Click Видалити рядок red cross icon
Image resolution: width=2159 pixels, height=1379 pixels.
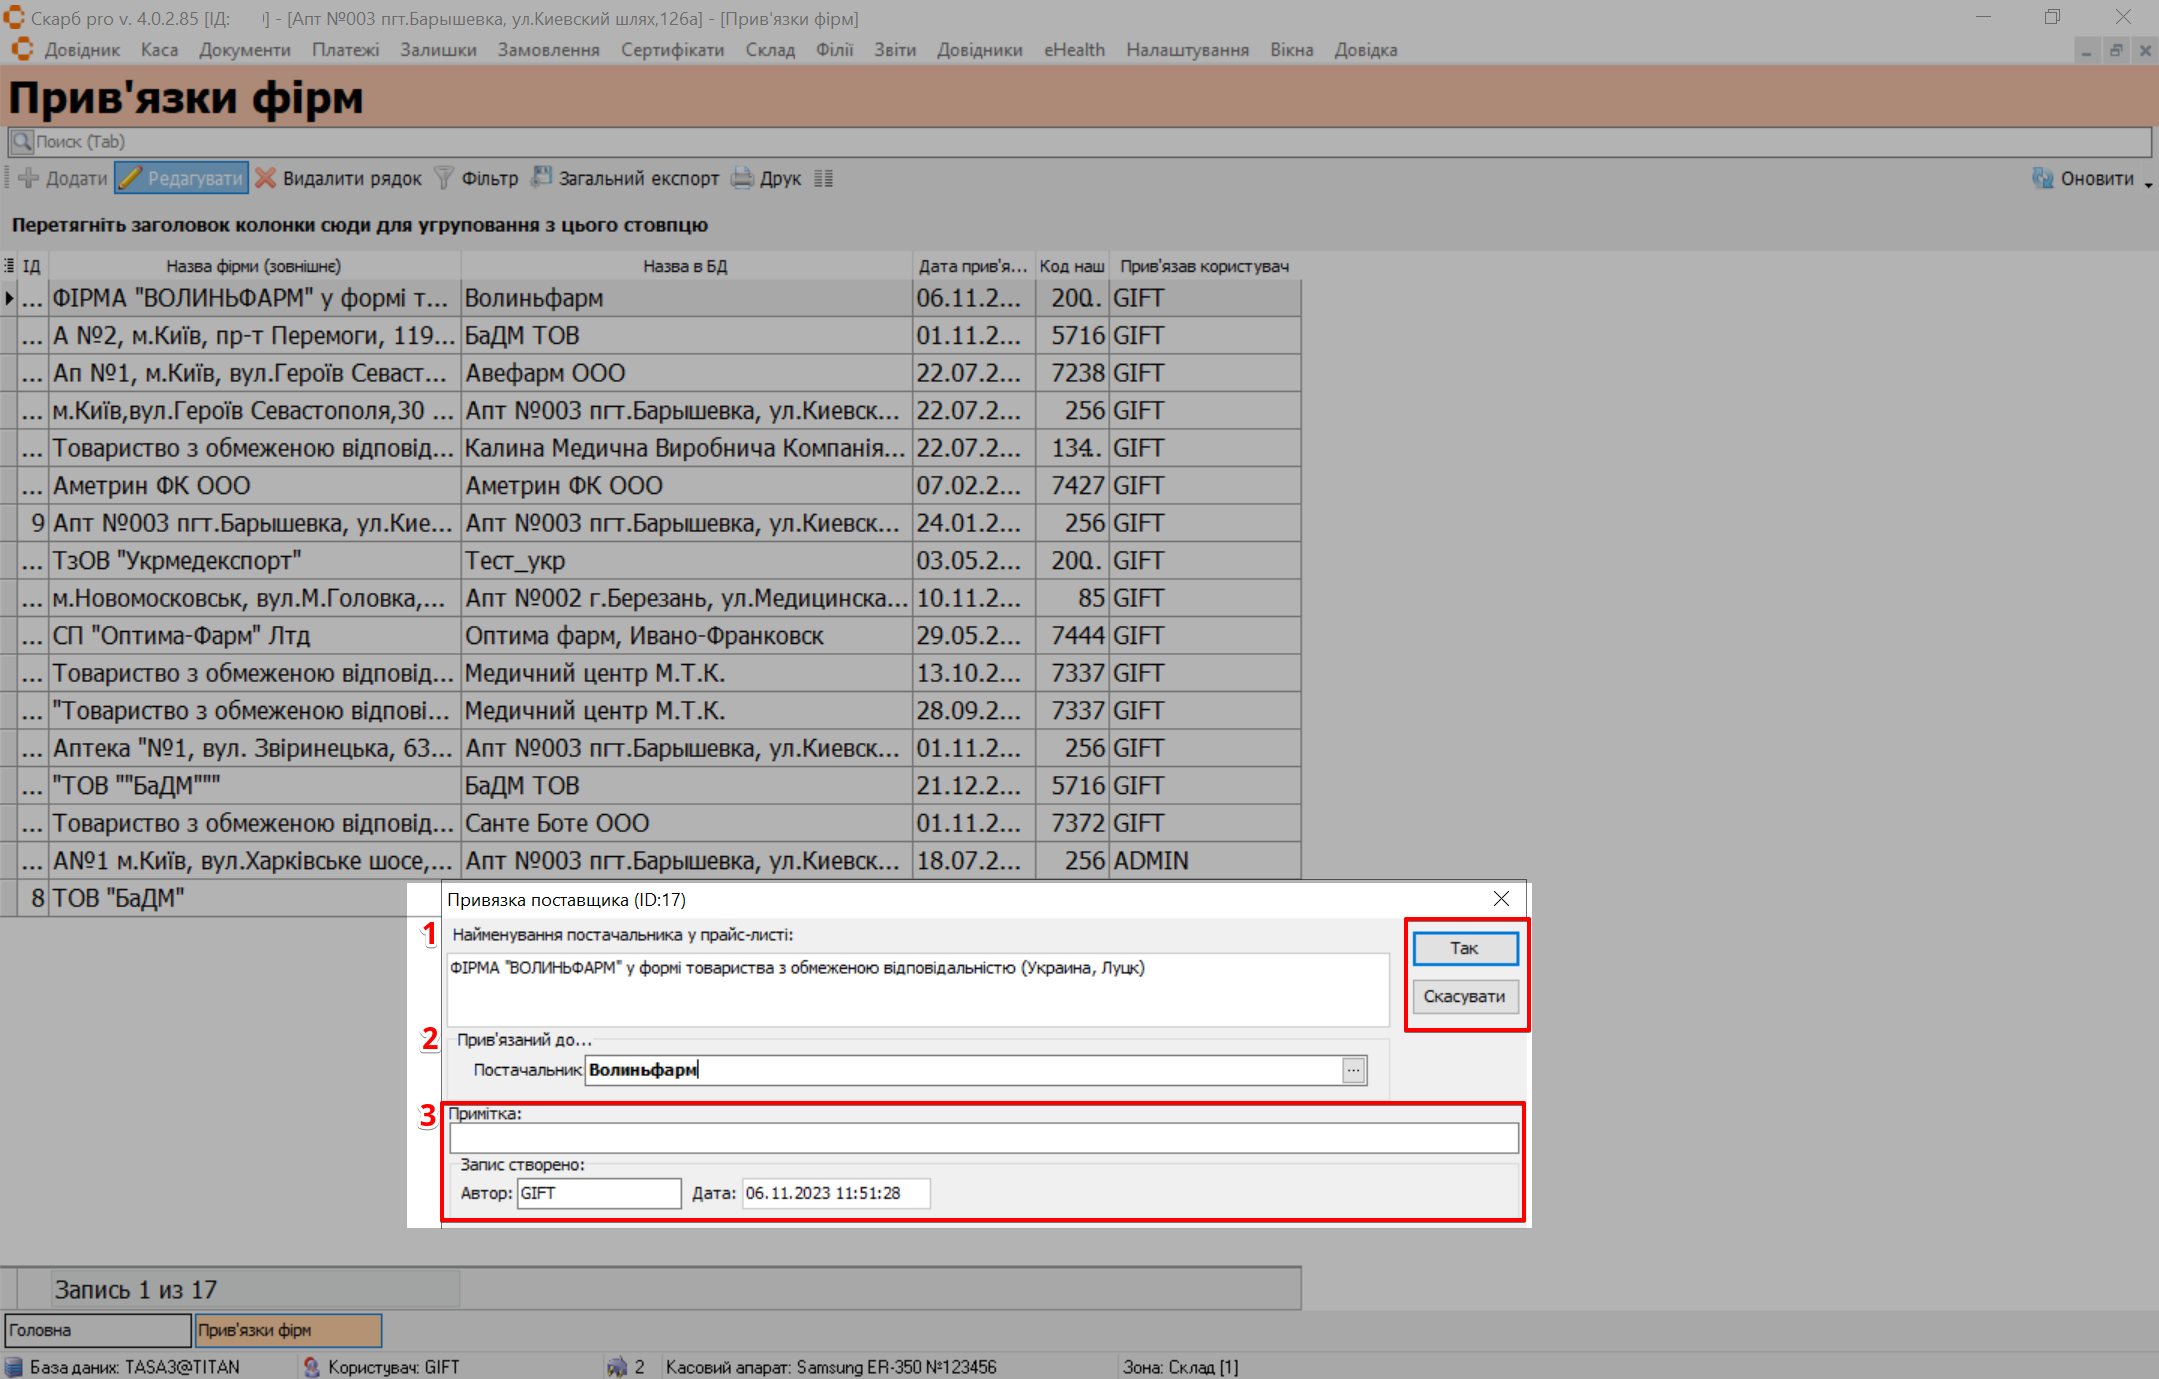coord(265,179)
